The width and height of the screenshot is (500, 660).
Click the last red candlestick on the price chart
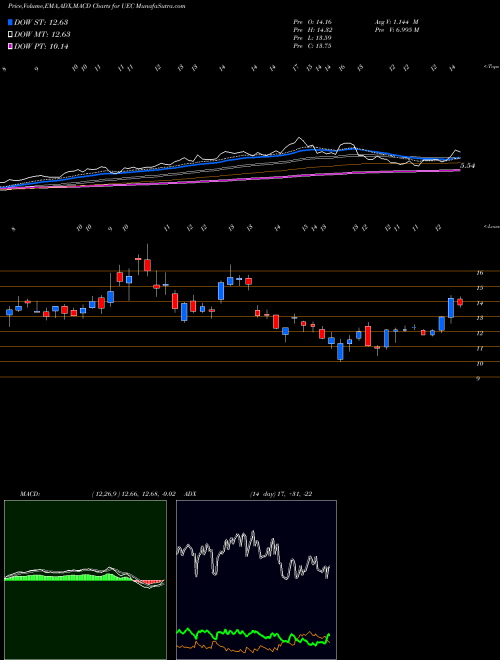[460, 302]
